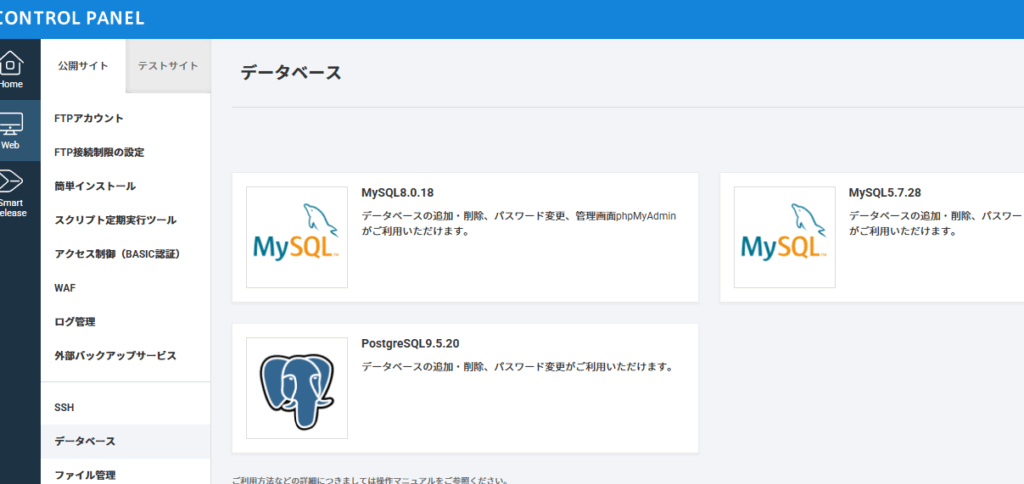Viewport: 1024px width, 484px height.
Task: Click SSH in the side menu
Action: pos(64,408)
